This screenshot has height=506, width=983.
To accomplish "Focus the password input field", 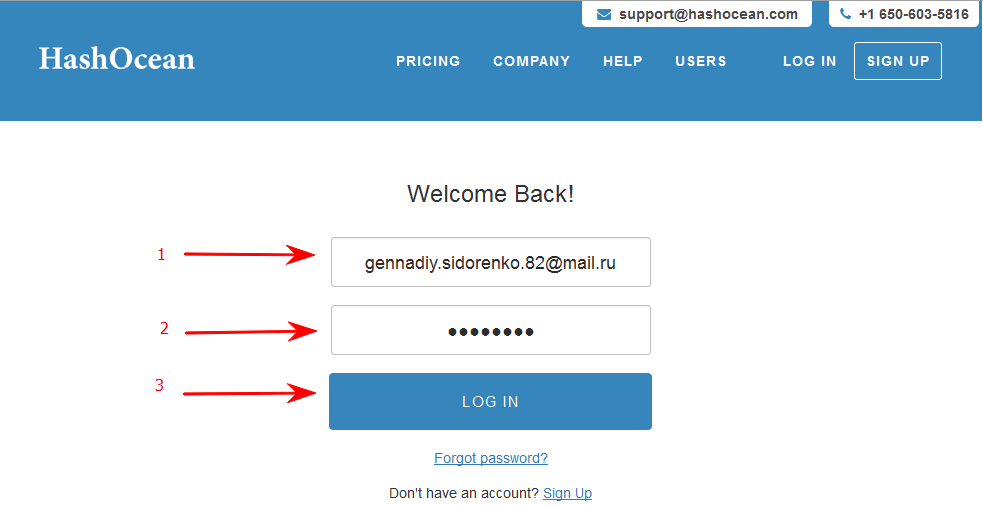I will (491, 330).
